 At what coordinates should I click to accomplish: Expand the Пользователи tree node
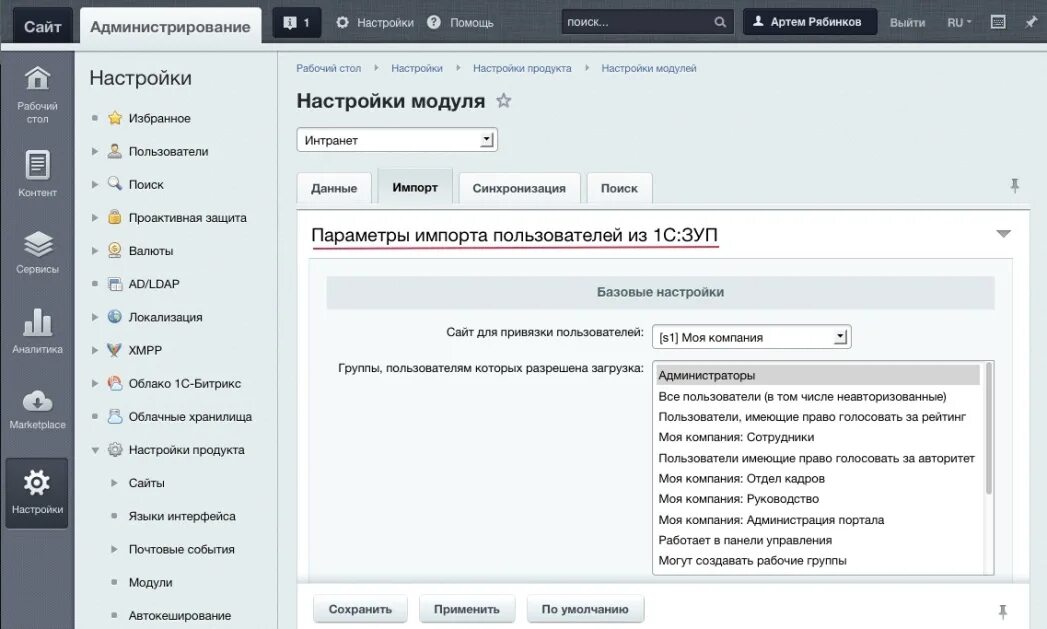point(95,152)
